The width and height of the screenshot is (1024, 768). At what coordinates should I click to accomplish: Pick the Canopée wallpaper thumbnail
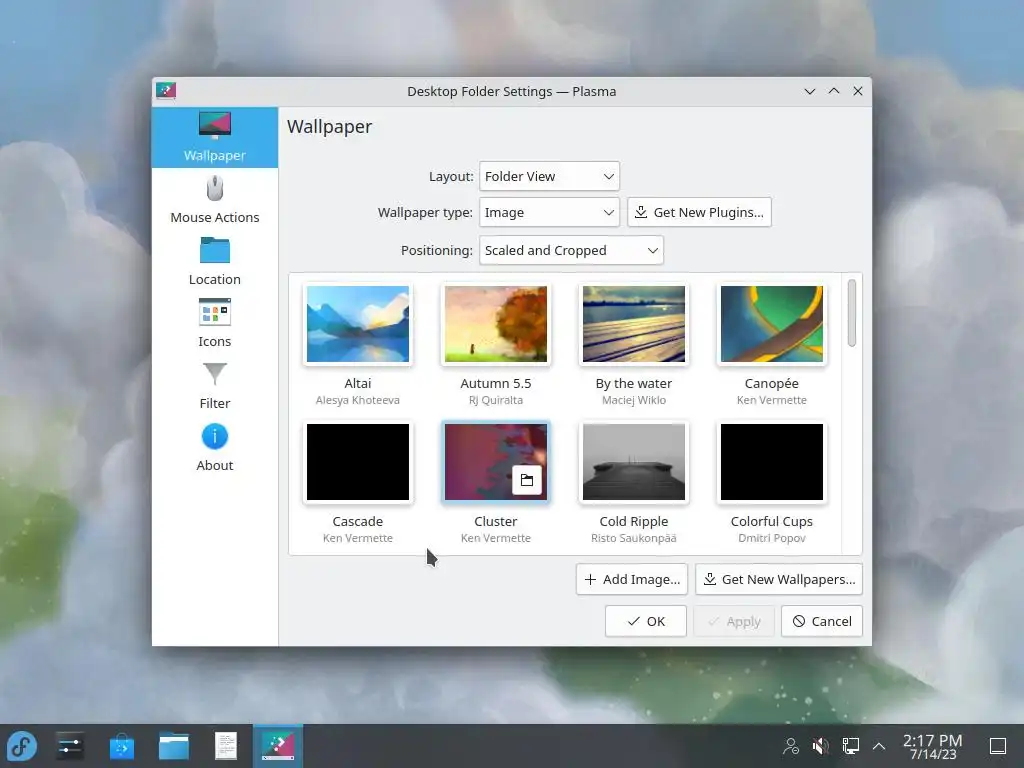771,324
